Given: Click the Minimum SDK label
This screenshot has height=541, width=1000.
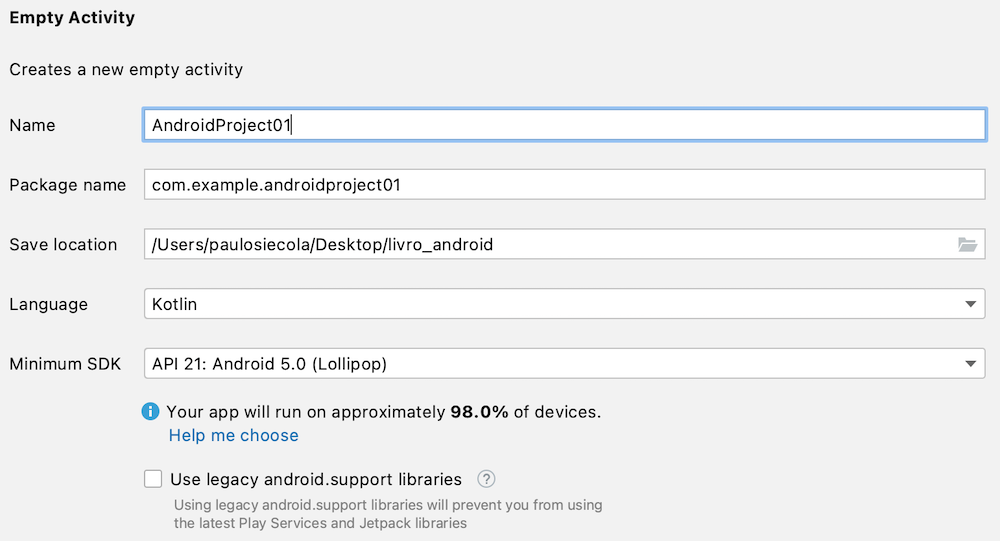Looking at the screenshot, I should [65, 364].
